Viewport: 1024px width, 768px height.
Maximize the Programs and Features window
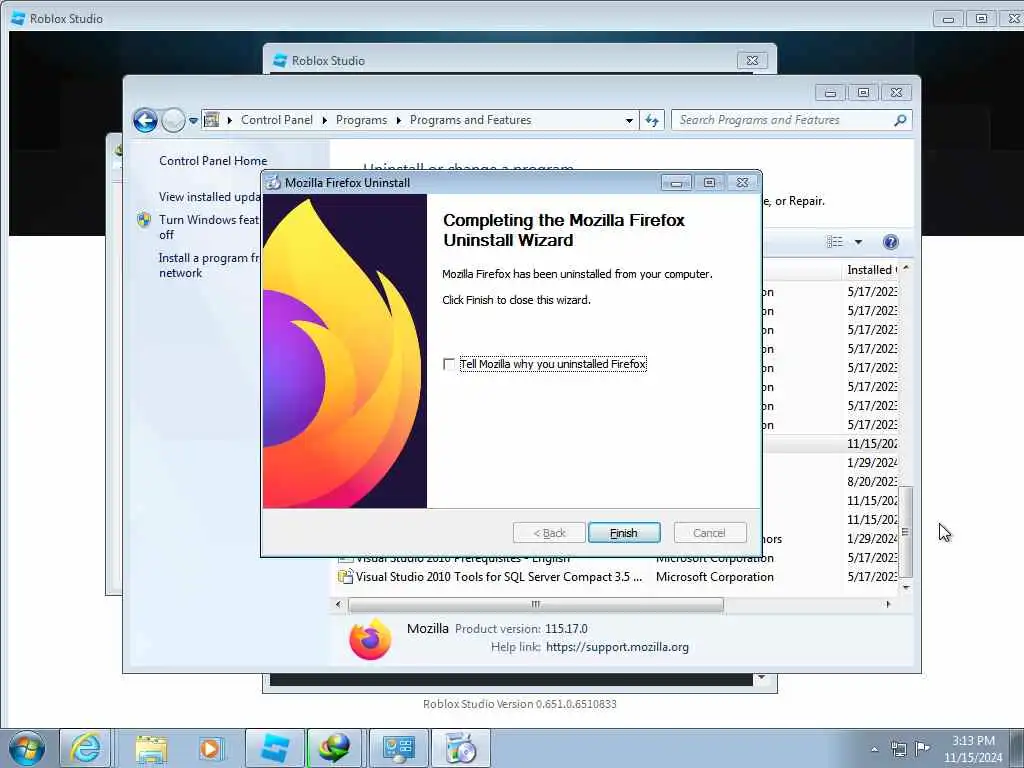(863, 93)
